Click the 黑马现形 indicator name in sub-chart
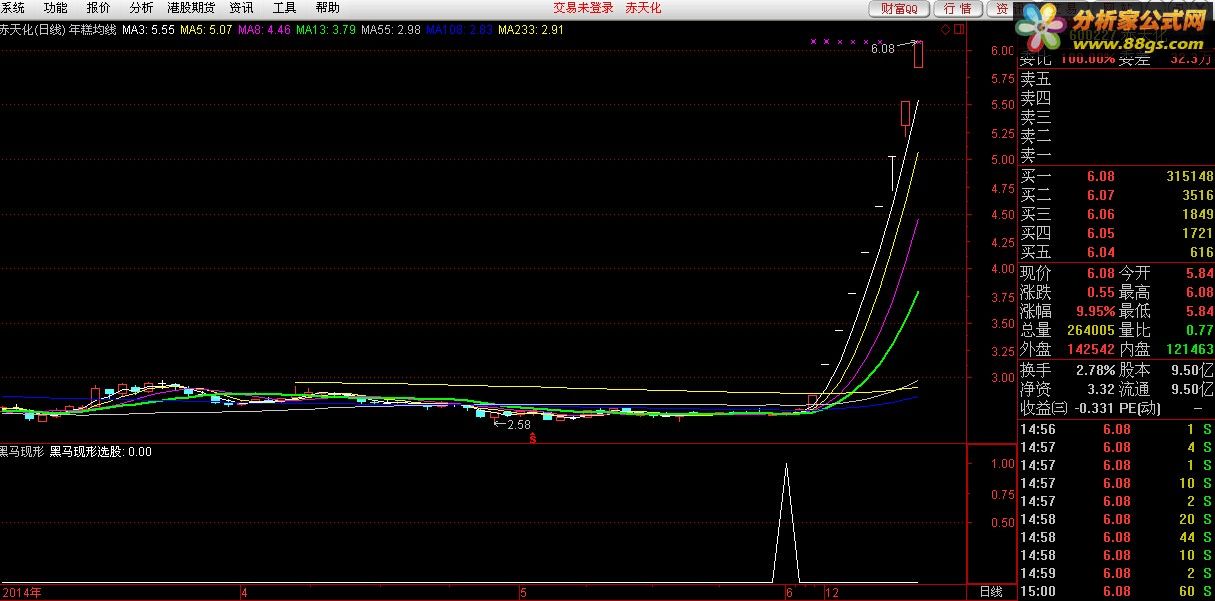Viewport: 1215px width, 601px height. click(x=21, y=452)
